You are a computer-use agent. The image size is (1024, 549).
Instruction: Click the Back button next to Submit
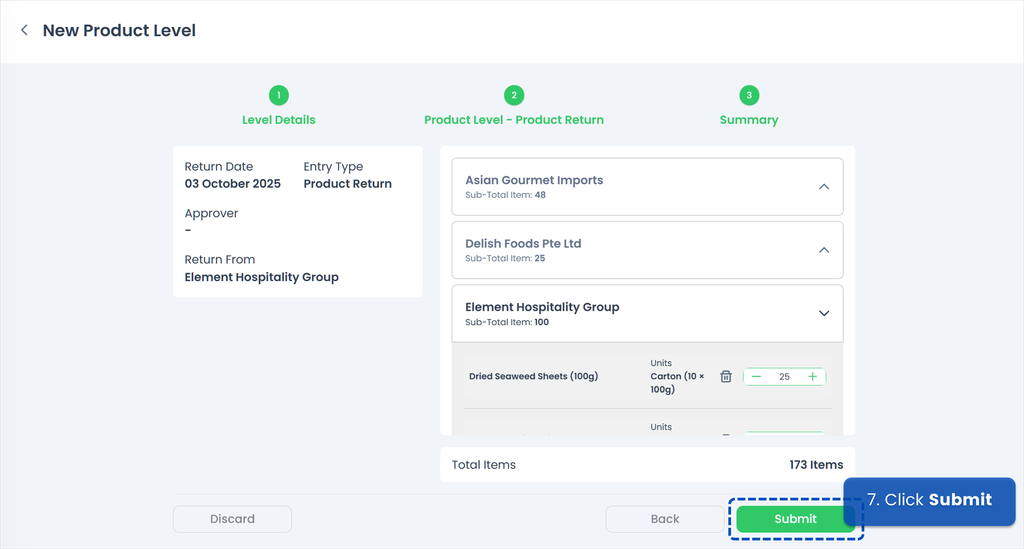(x=665, y=519)
